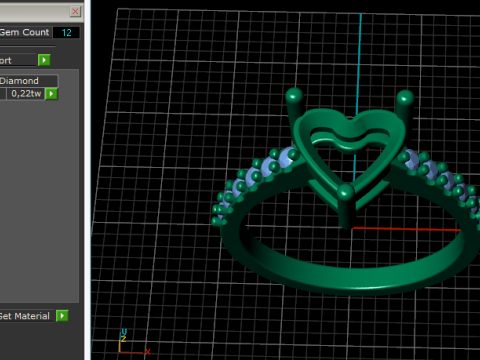This screenshot has width=480, height=360.
Task: Select the Diamond entry field
Action: click(x=29, y=81)
